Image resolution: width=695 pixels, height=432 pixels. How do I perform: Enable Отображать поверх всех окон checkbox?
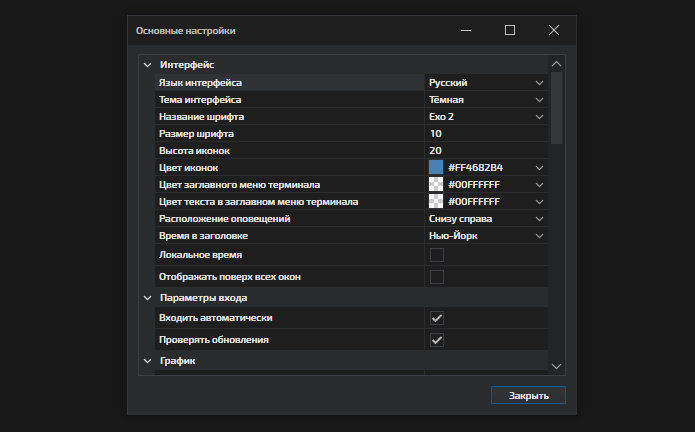[436, 277]
